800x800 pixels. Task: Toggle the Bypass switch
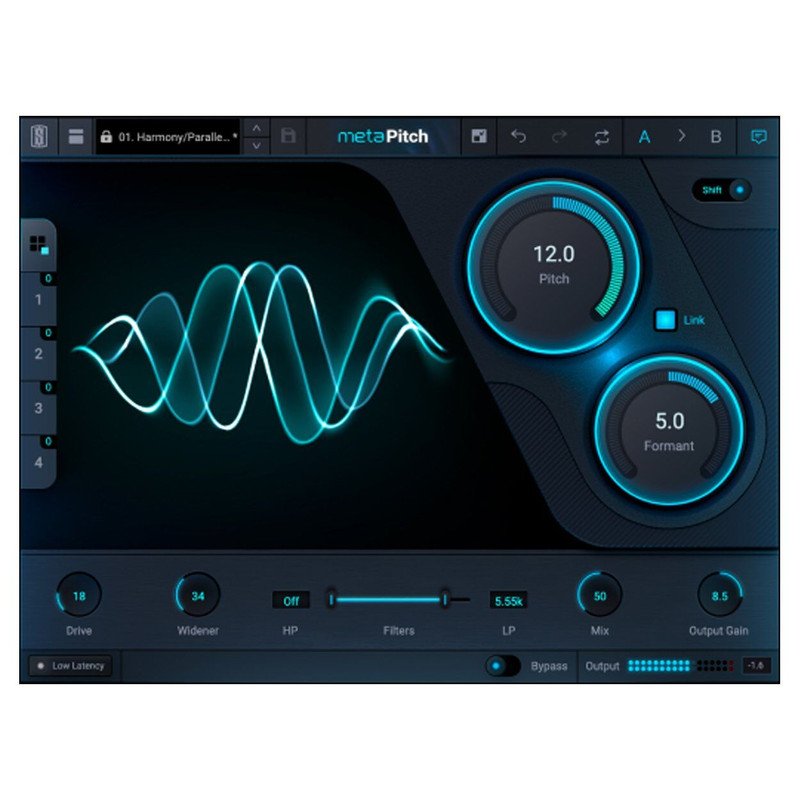point(502,666)
